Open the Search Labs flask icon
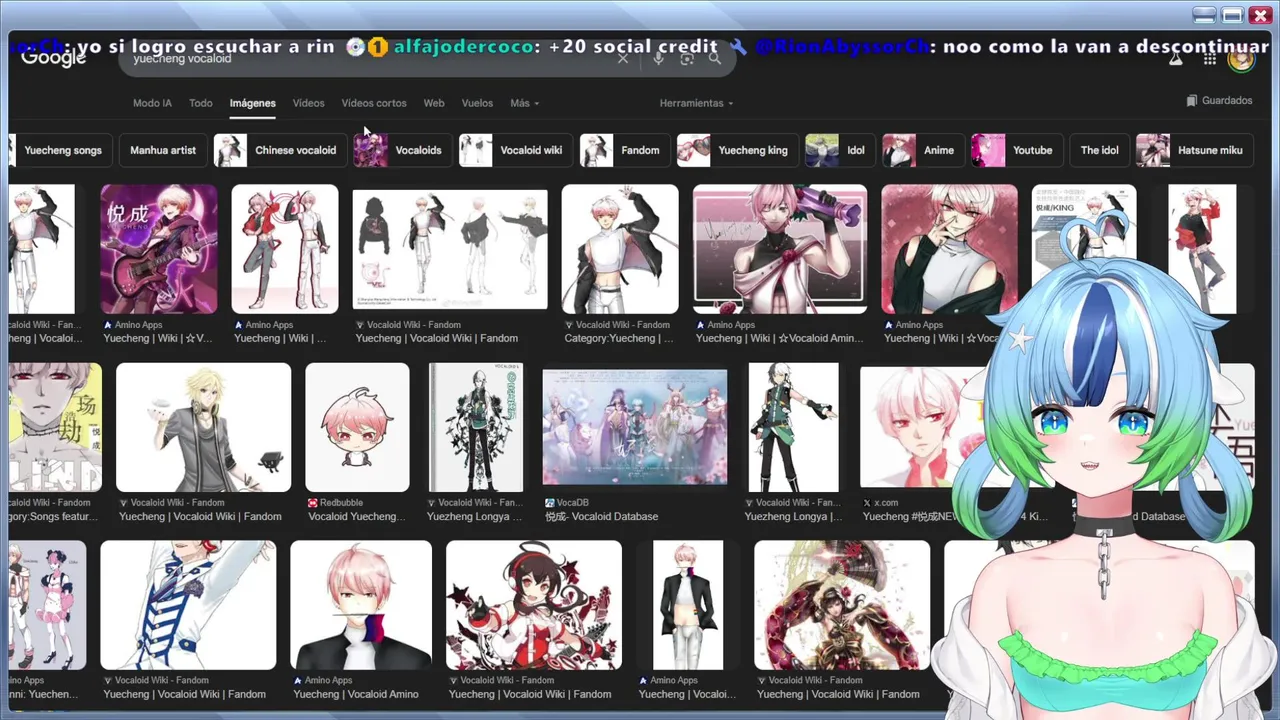This screenshot has width=1280, height=720. point(1176,60)
